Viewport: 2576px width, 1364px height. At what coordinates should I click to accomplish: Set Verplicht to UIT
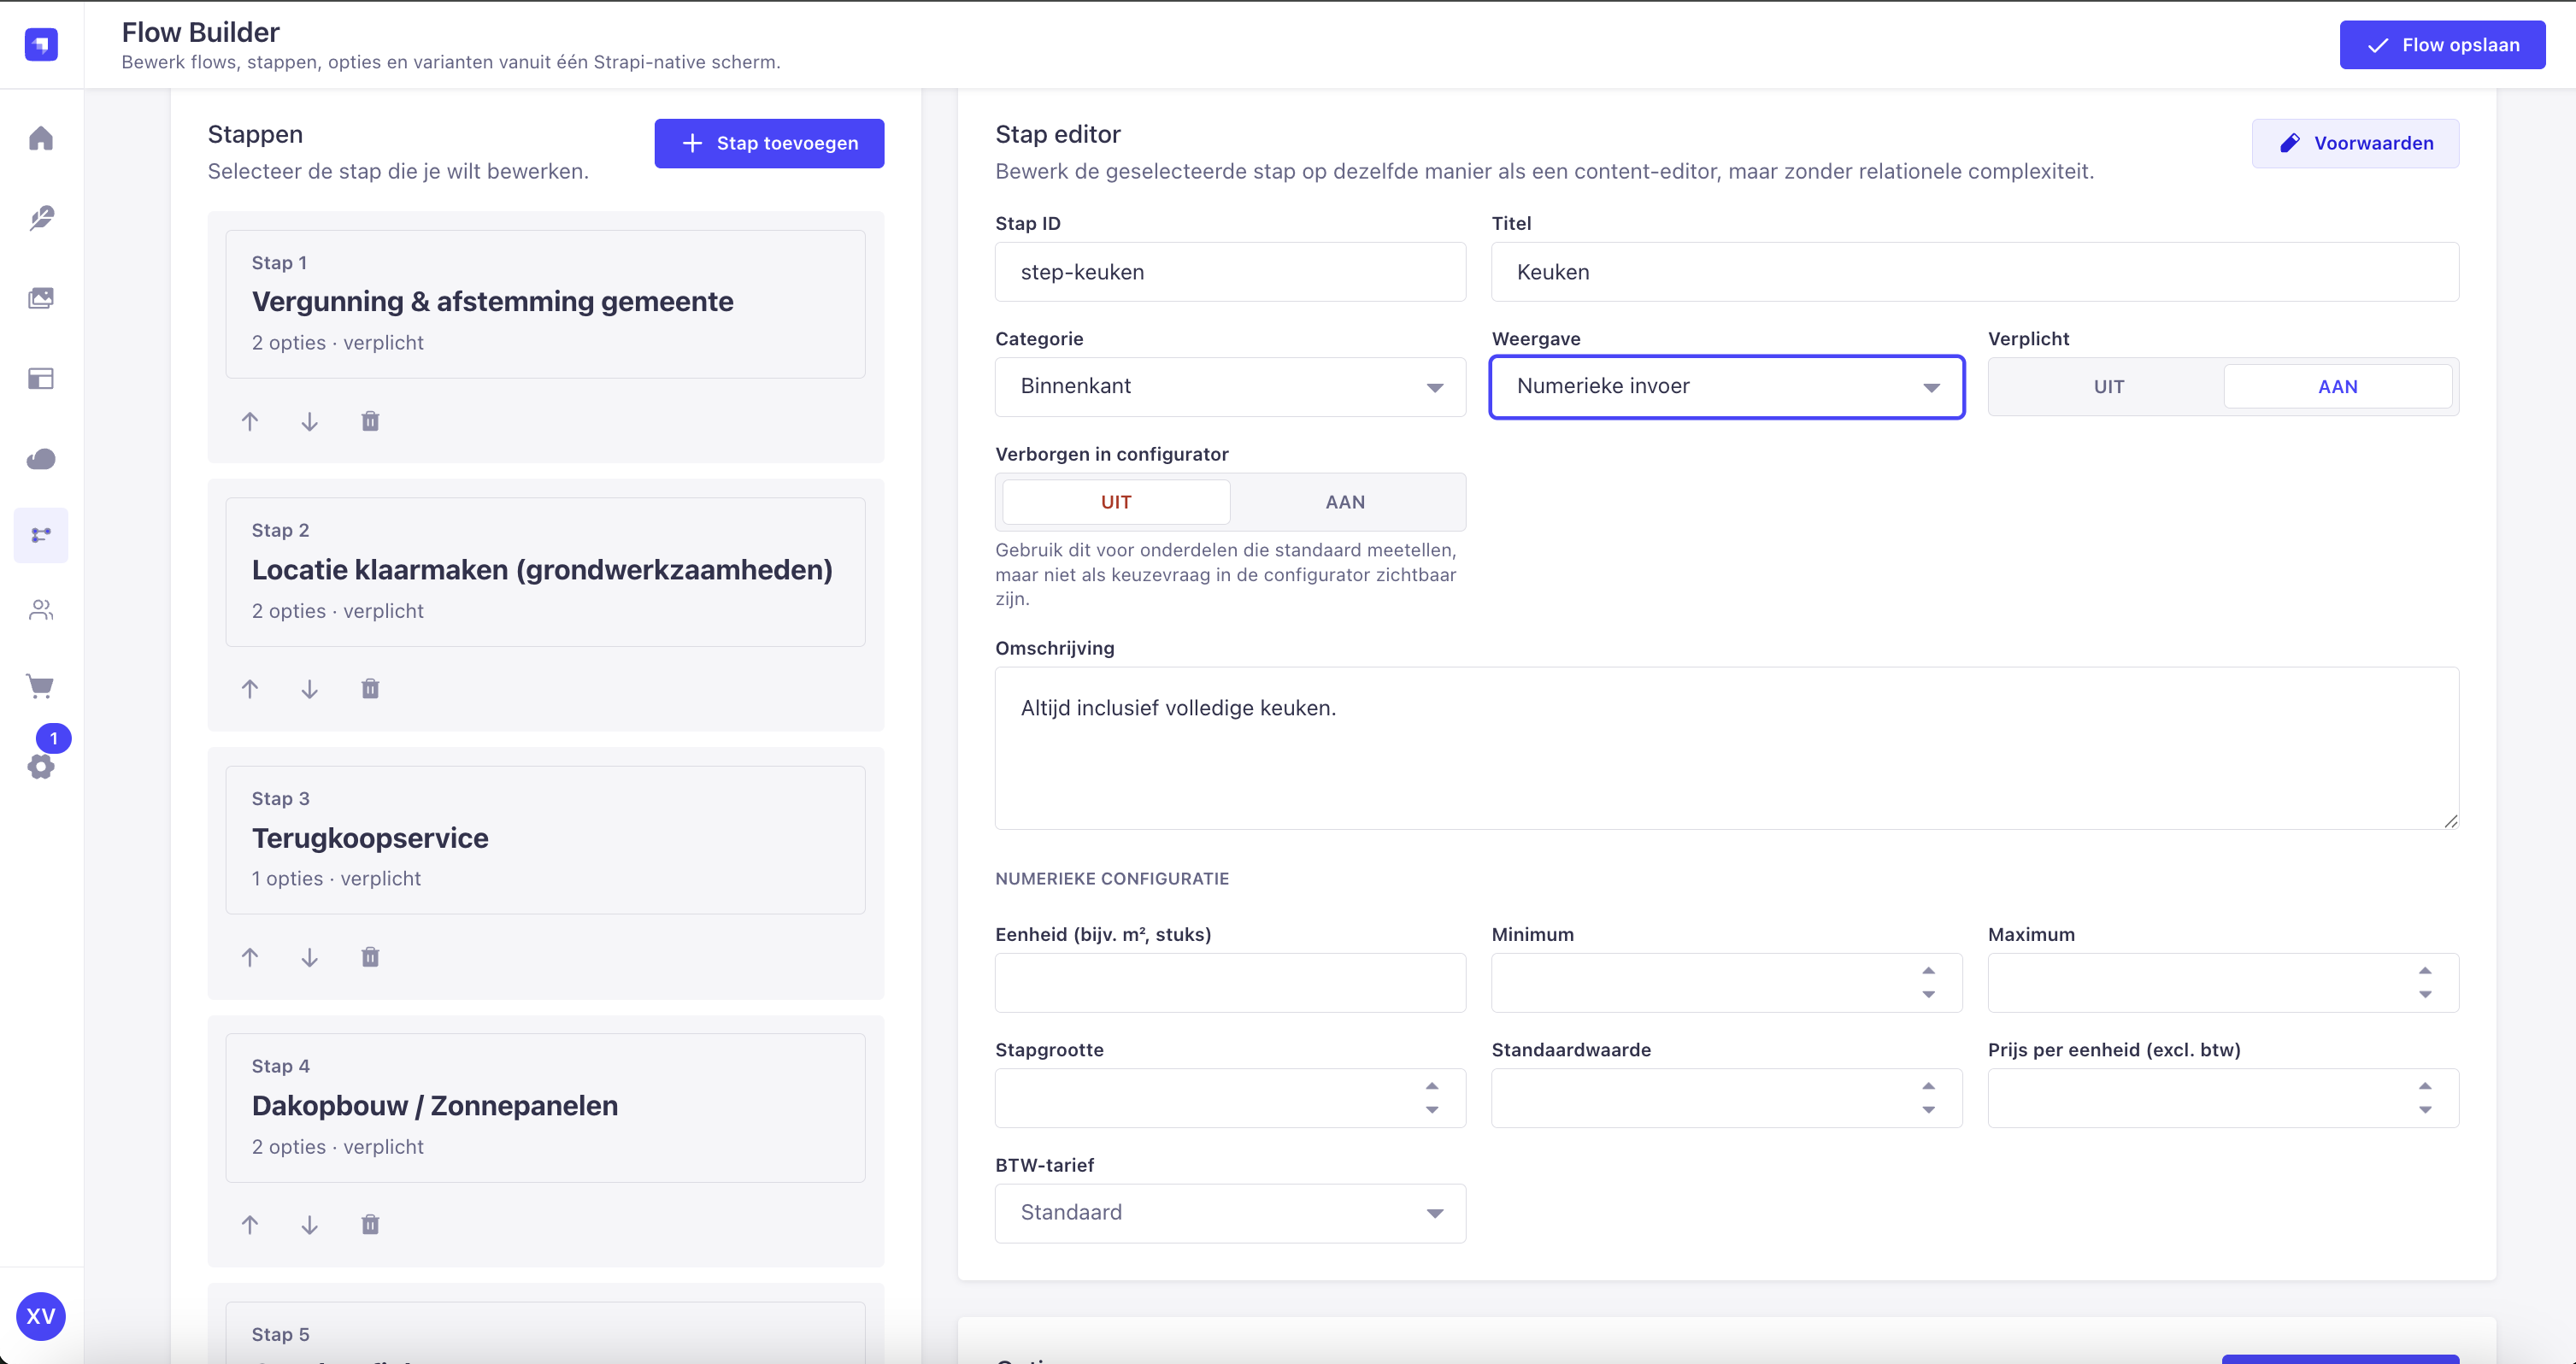2109,387
